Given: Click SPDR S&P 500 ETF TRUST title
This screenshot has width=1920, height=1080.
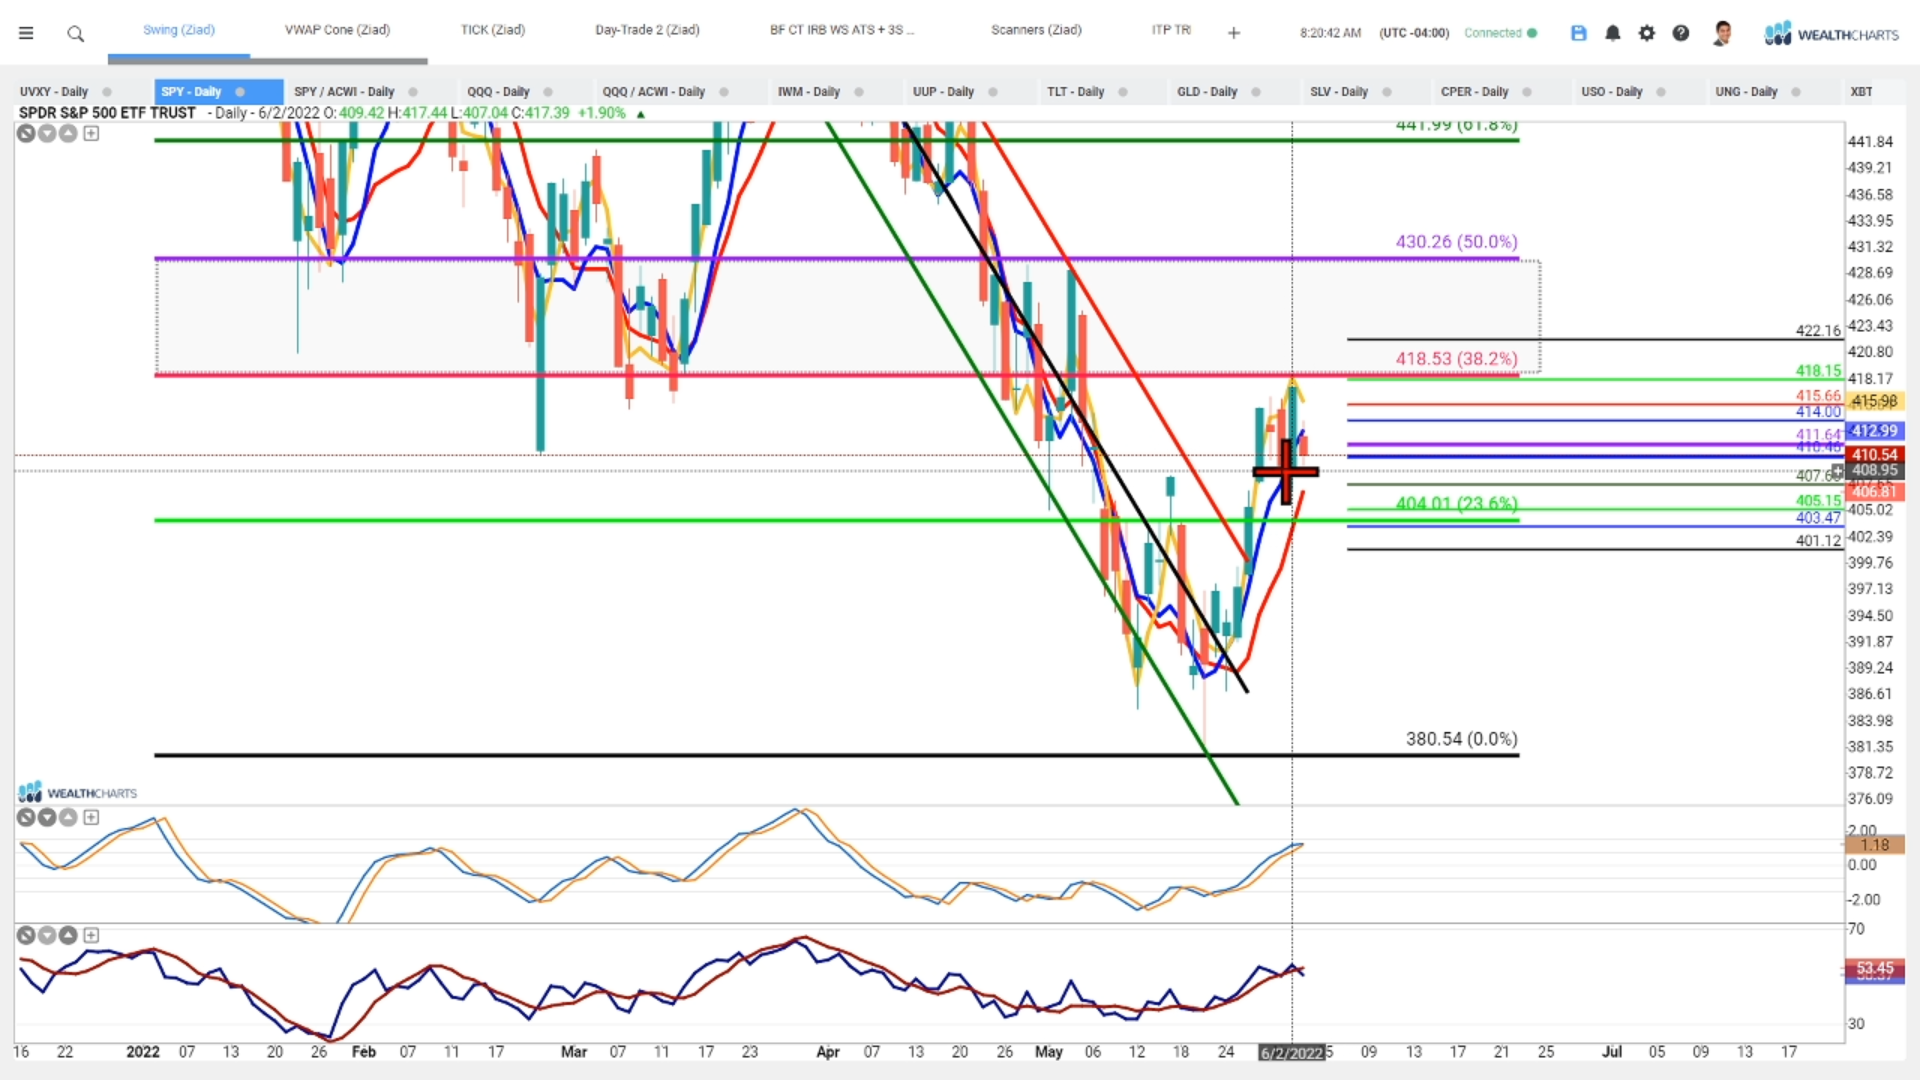Looking at the screenshot, I should point(107,113).
